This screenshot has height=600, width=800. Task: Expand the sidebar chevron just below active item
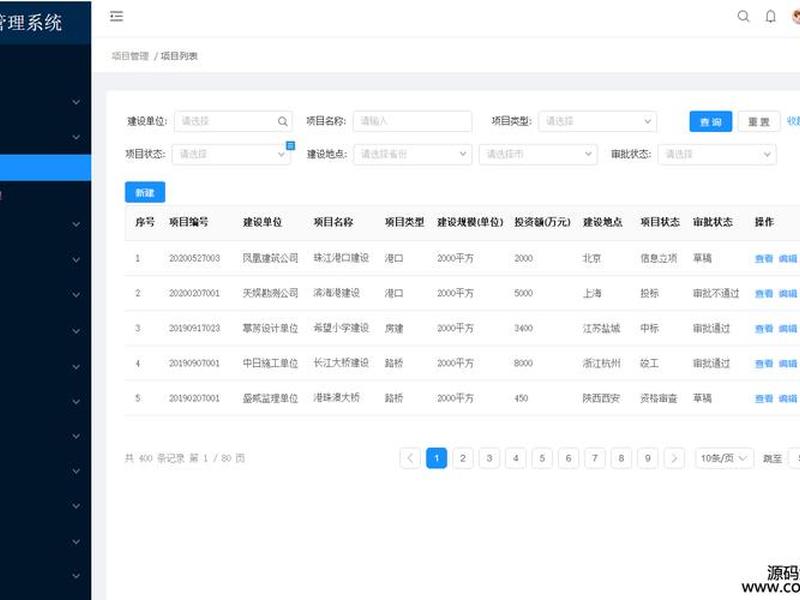tap(76, 224)
